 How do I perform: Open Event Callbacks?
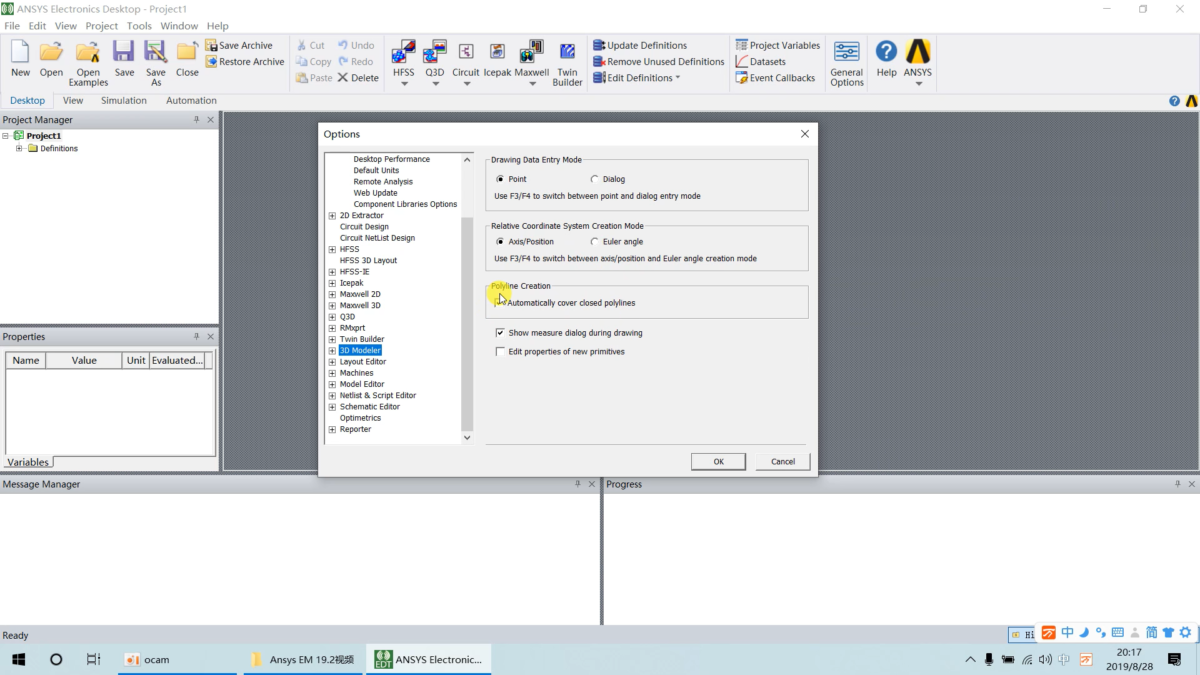pyautogui.click(x=775, y=77)
